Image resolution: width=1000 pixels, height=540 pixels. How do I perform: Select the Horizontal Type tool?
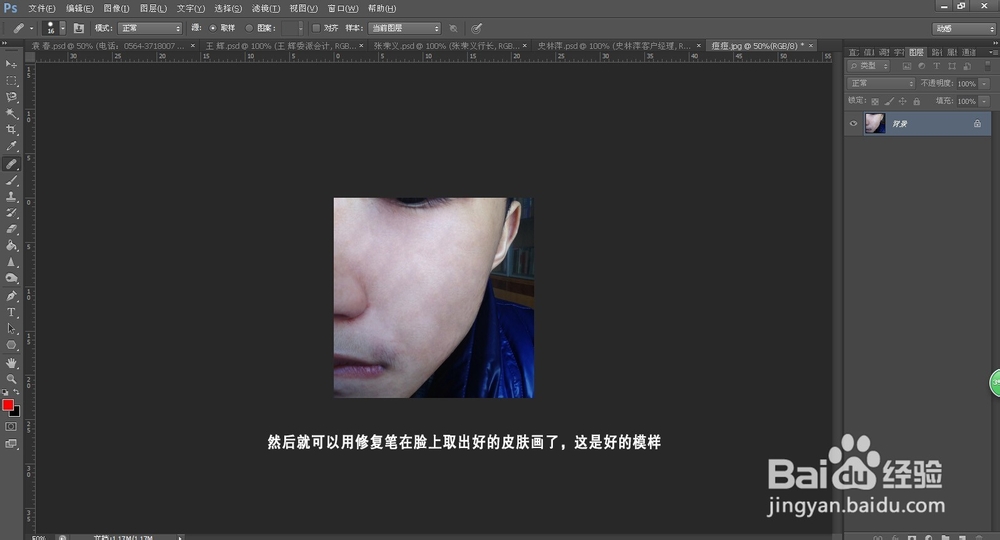click(11, 312)
